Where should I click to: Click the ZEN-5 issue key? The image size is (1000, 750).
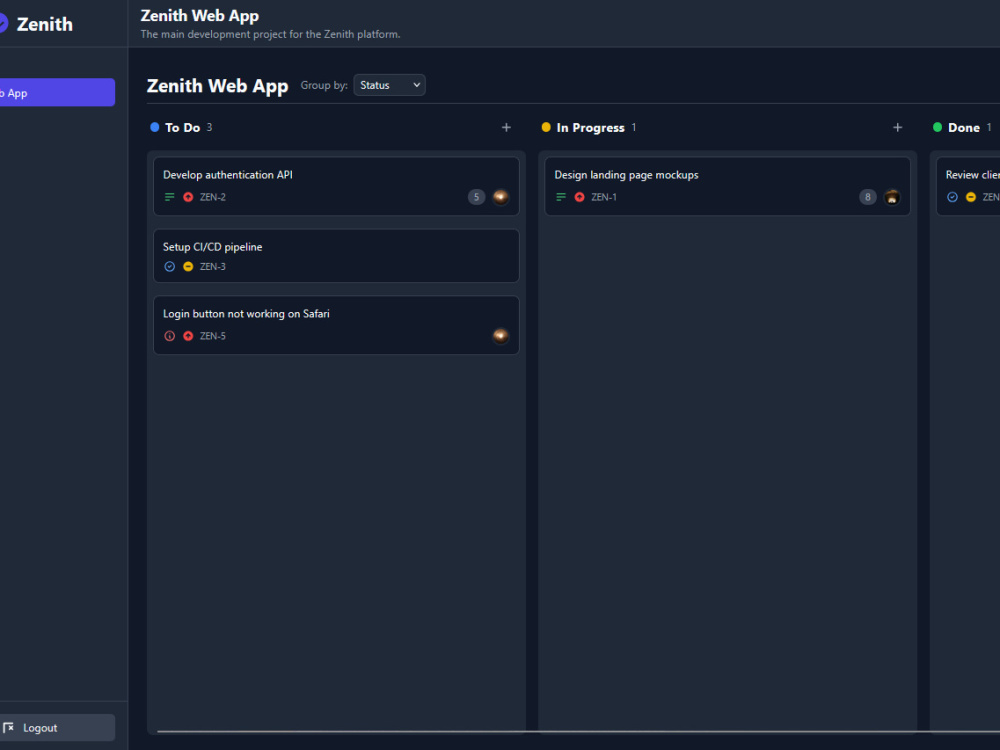(213, 336)
